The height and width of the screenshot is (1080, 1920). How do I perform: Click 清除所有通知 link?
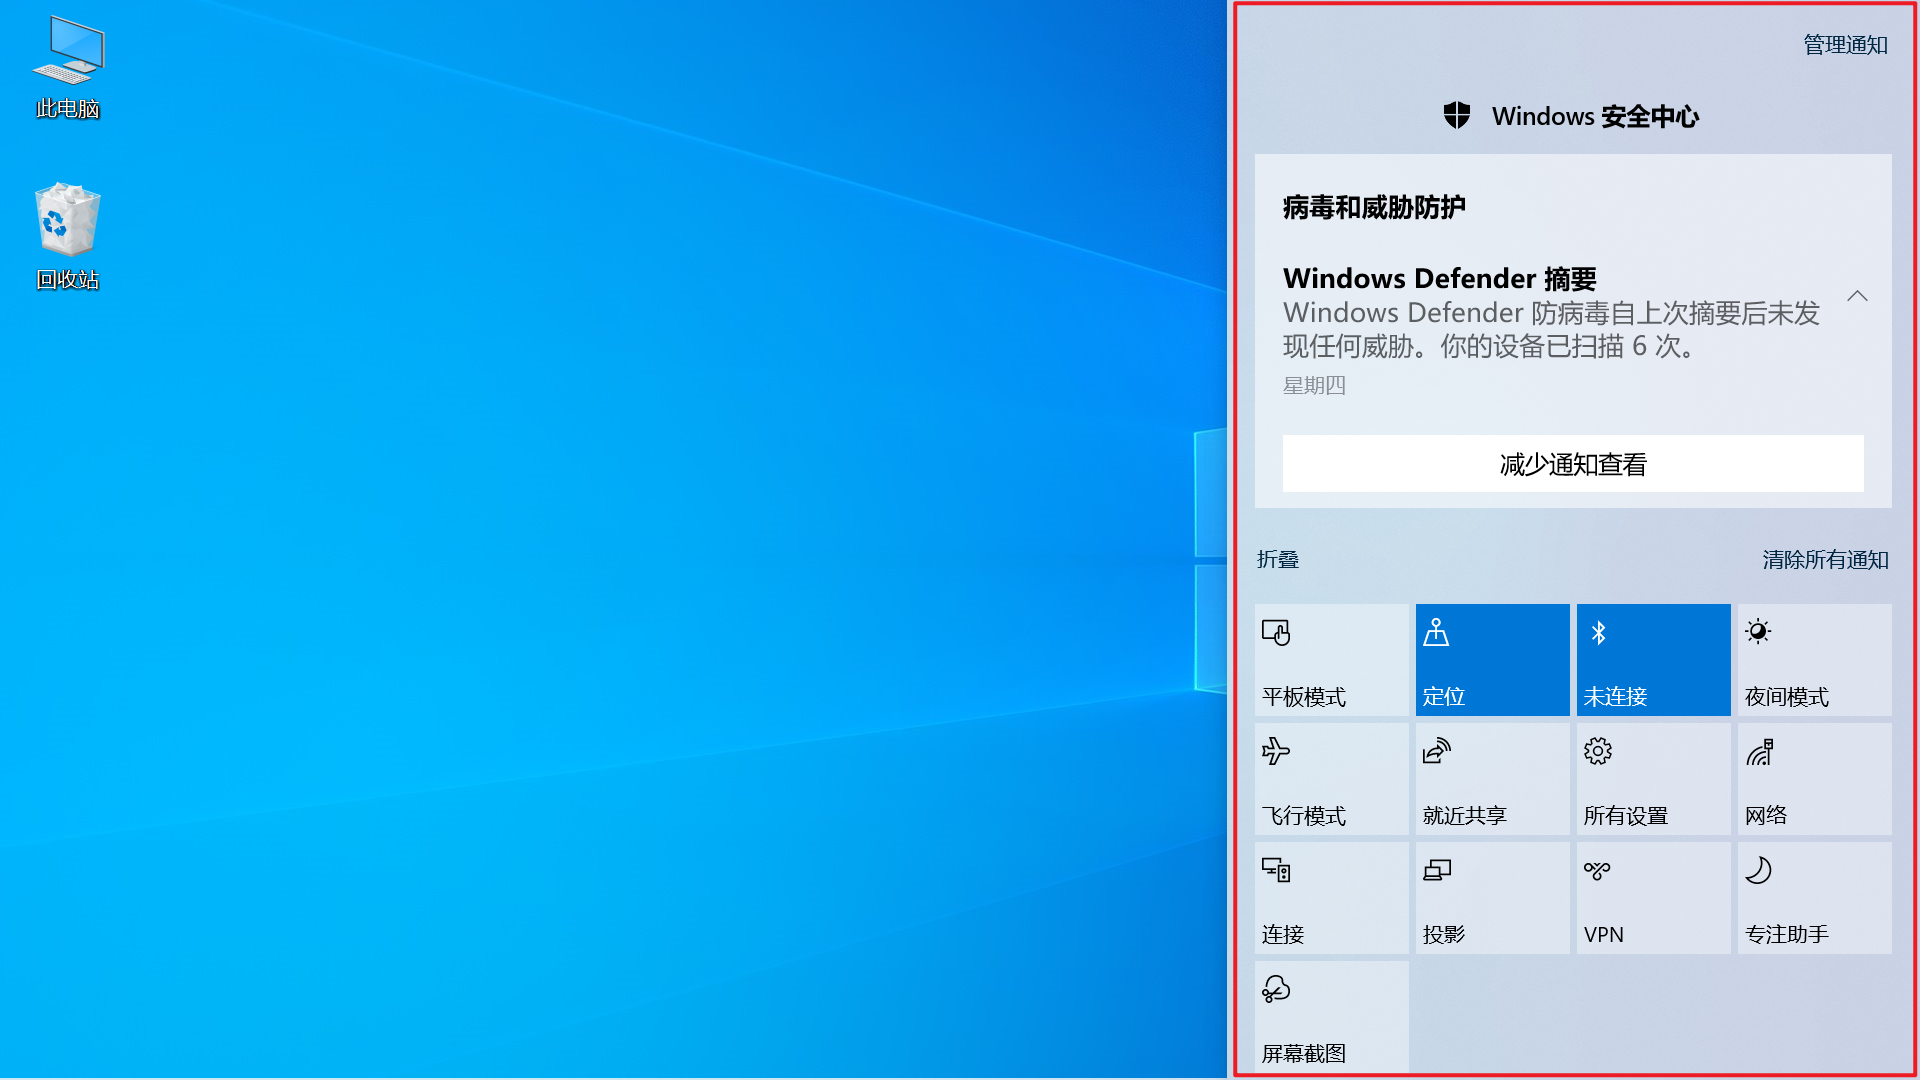[1825, 560]
